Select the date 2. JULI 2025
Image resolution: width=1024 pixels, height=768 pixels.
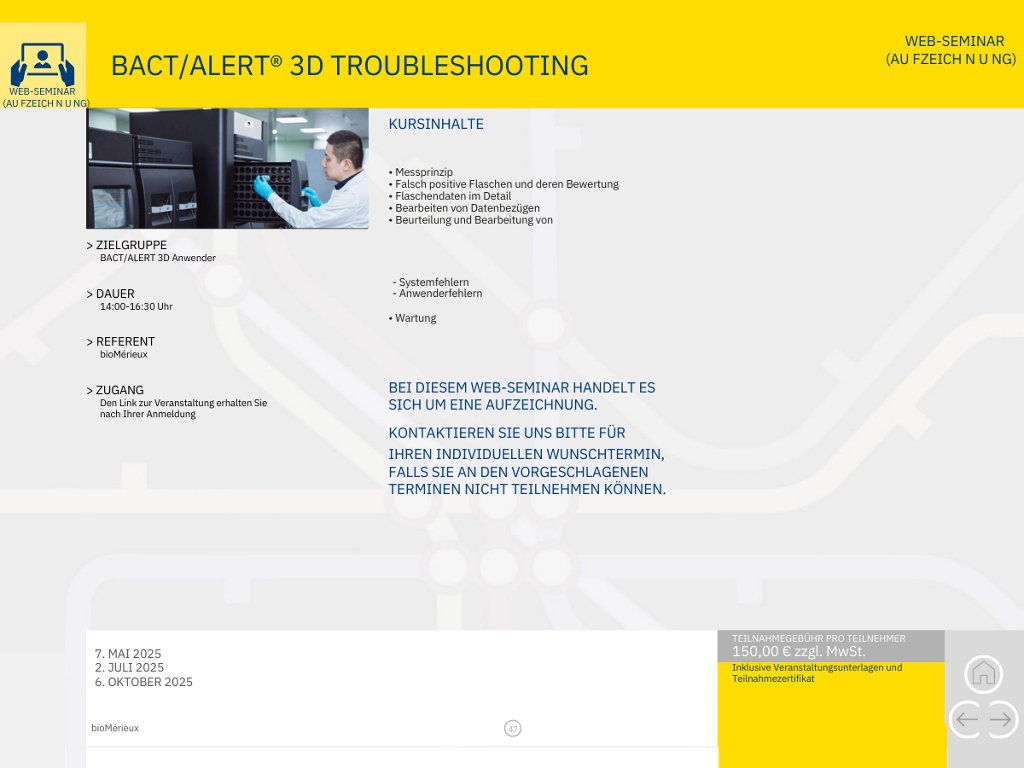point(129,667)
